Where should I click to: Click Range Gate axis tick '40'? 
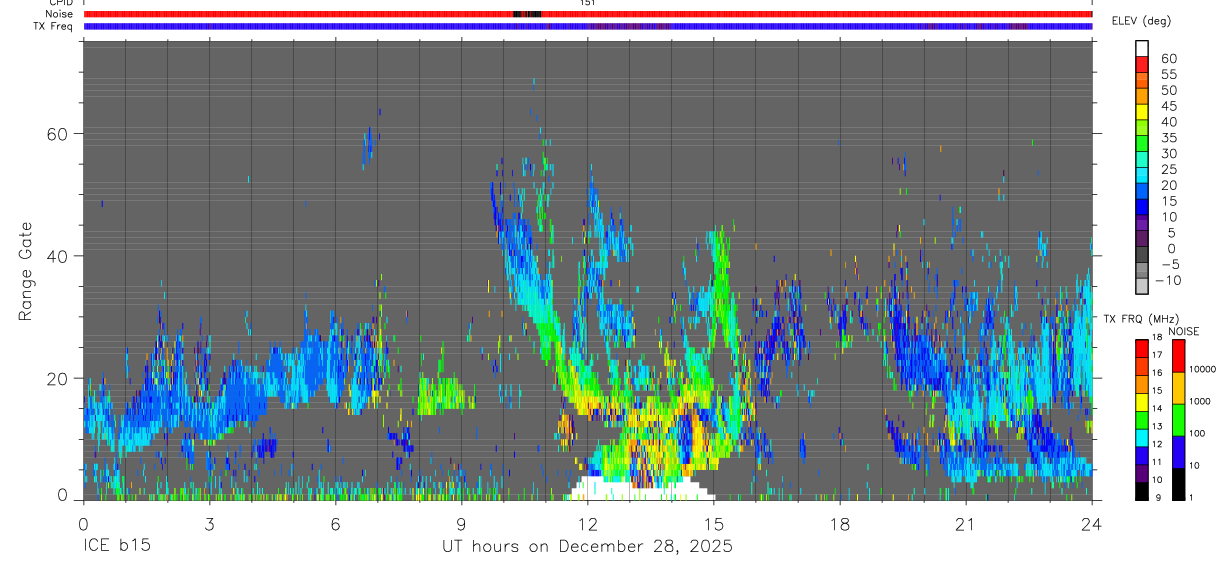(x=56, y=256)
